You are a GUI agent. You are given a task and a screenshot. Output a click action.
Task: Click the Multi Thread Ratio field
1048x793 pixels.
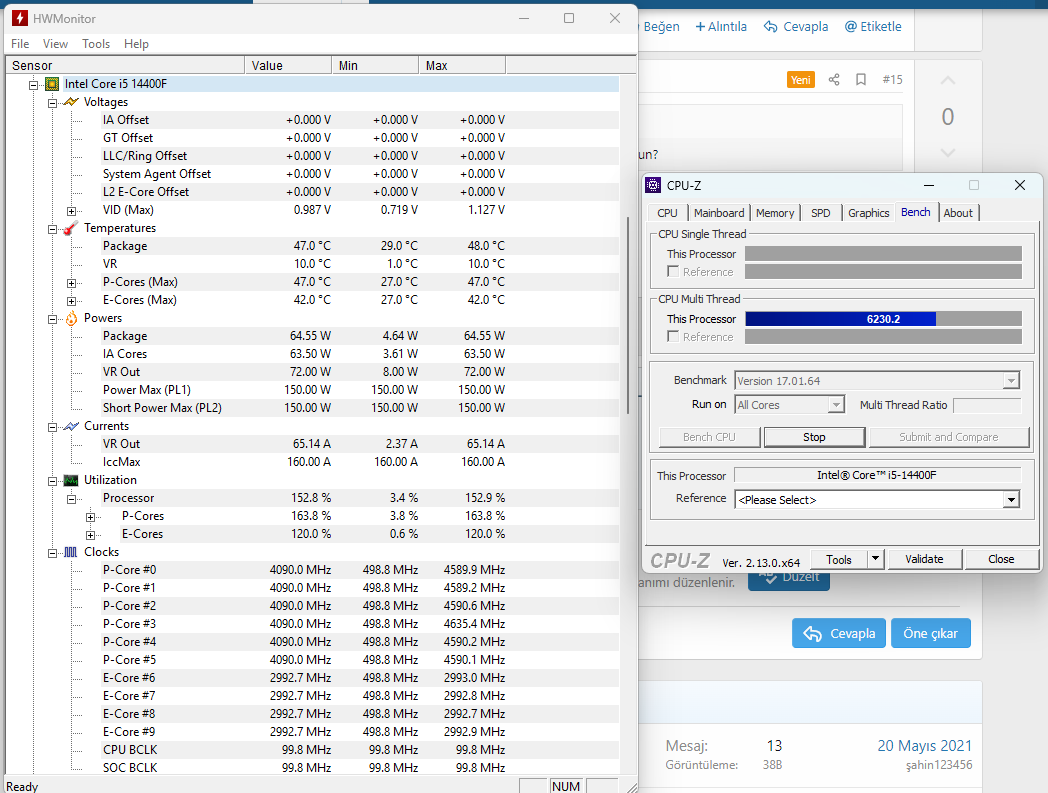pos(987,405)
